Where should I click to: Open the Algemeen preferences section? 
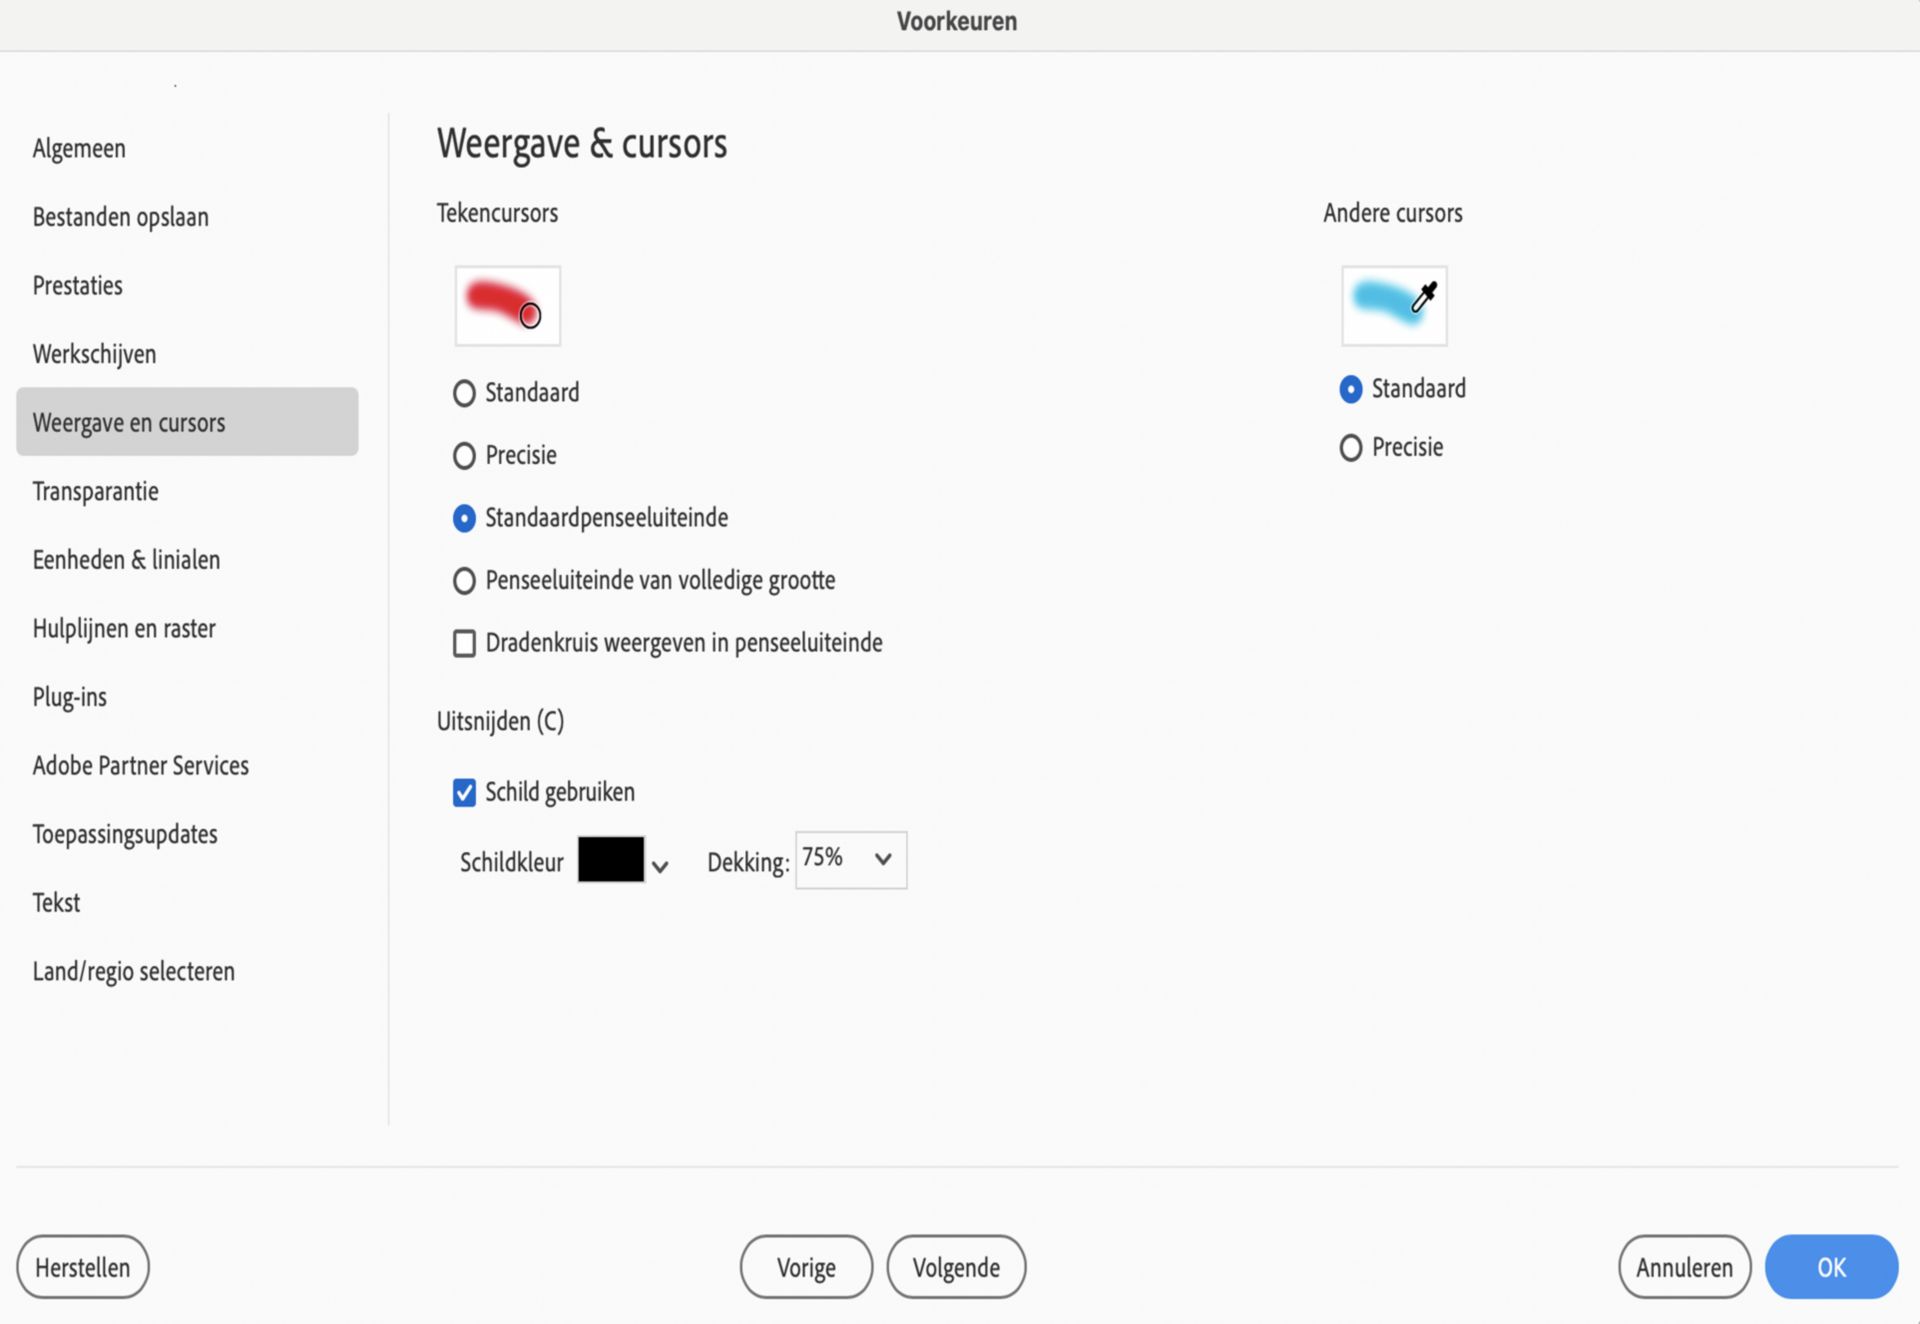187,148
